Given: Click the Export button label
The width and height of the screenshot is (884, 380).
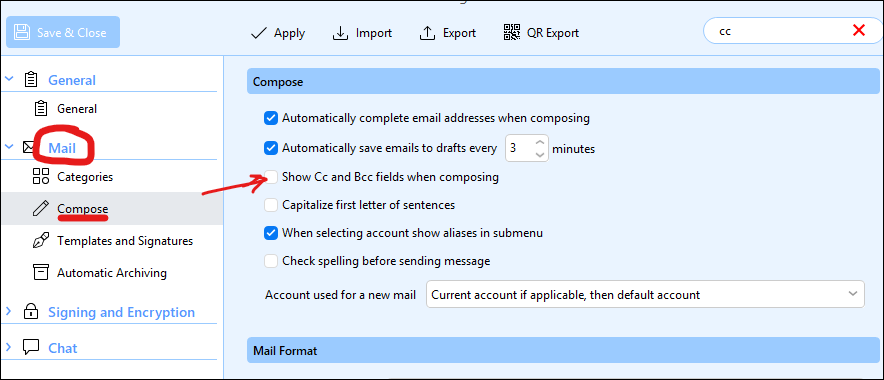Looking at the screenshot, I should pos(459,33).
